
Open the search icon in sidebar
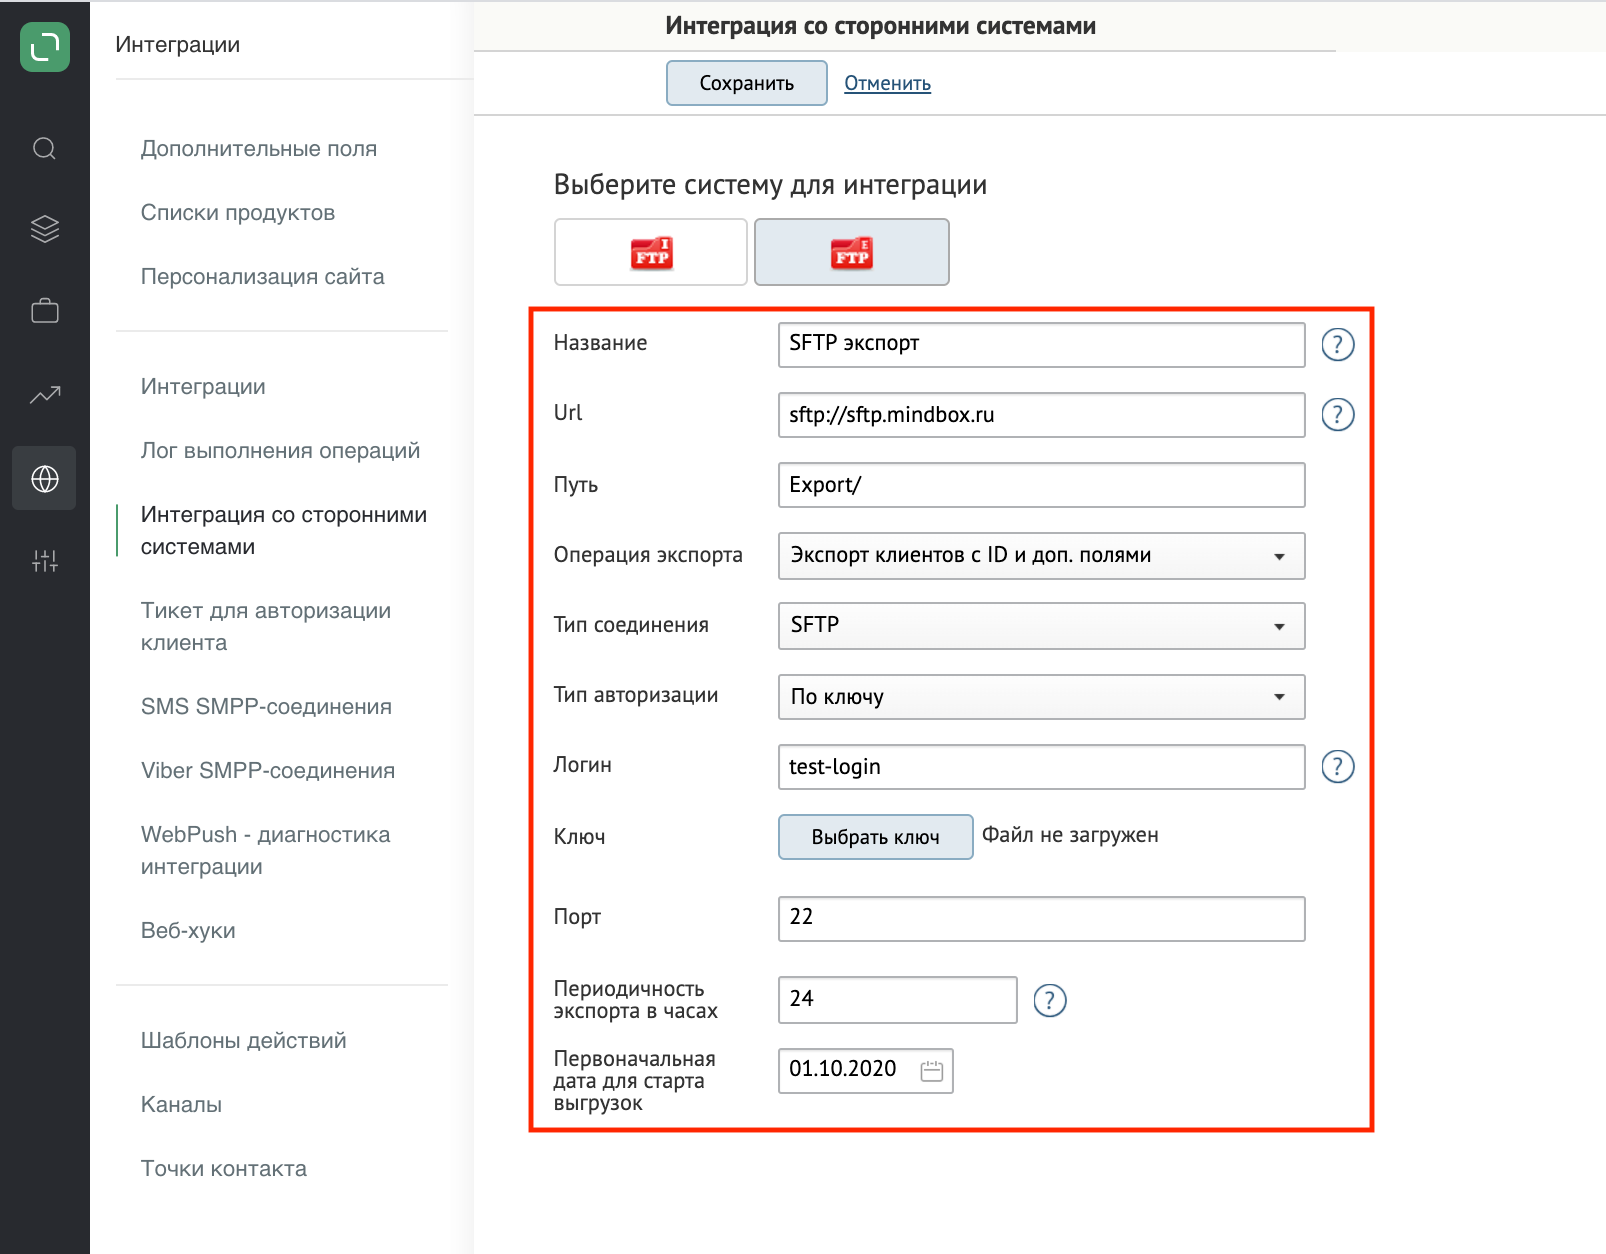(44, 149)
